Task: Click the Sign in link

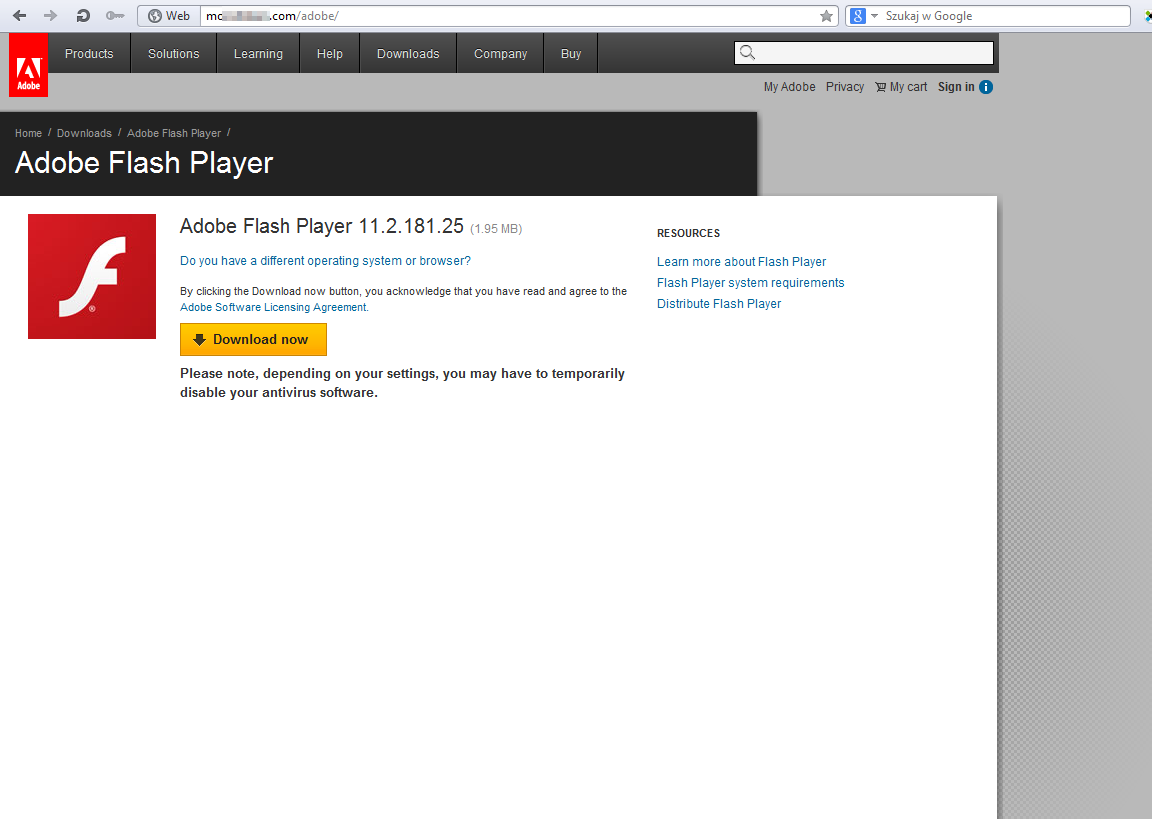Action: (956, 87)
